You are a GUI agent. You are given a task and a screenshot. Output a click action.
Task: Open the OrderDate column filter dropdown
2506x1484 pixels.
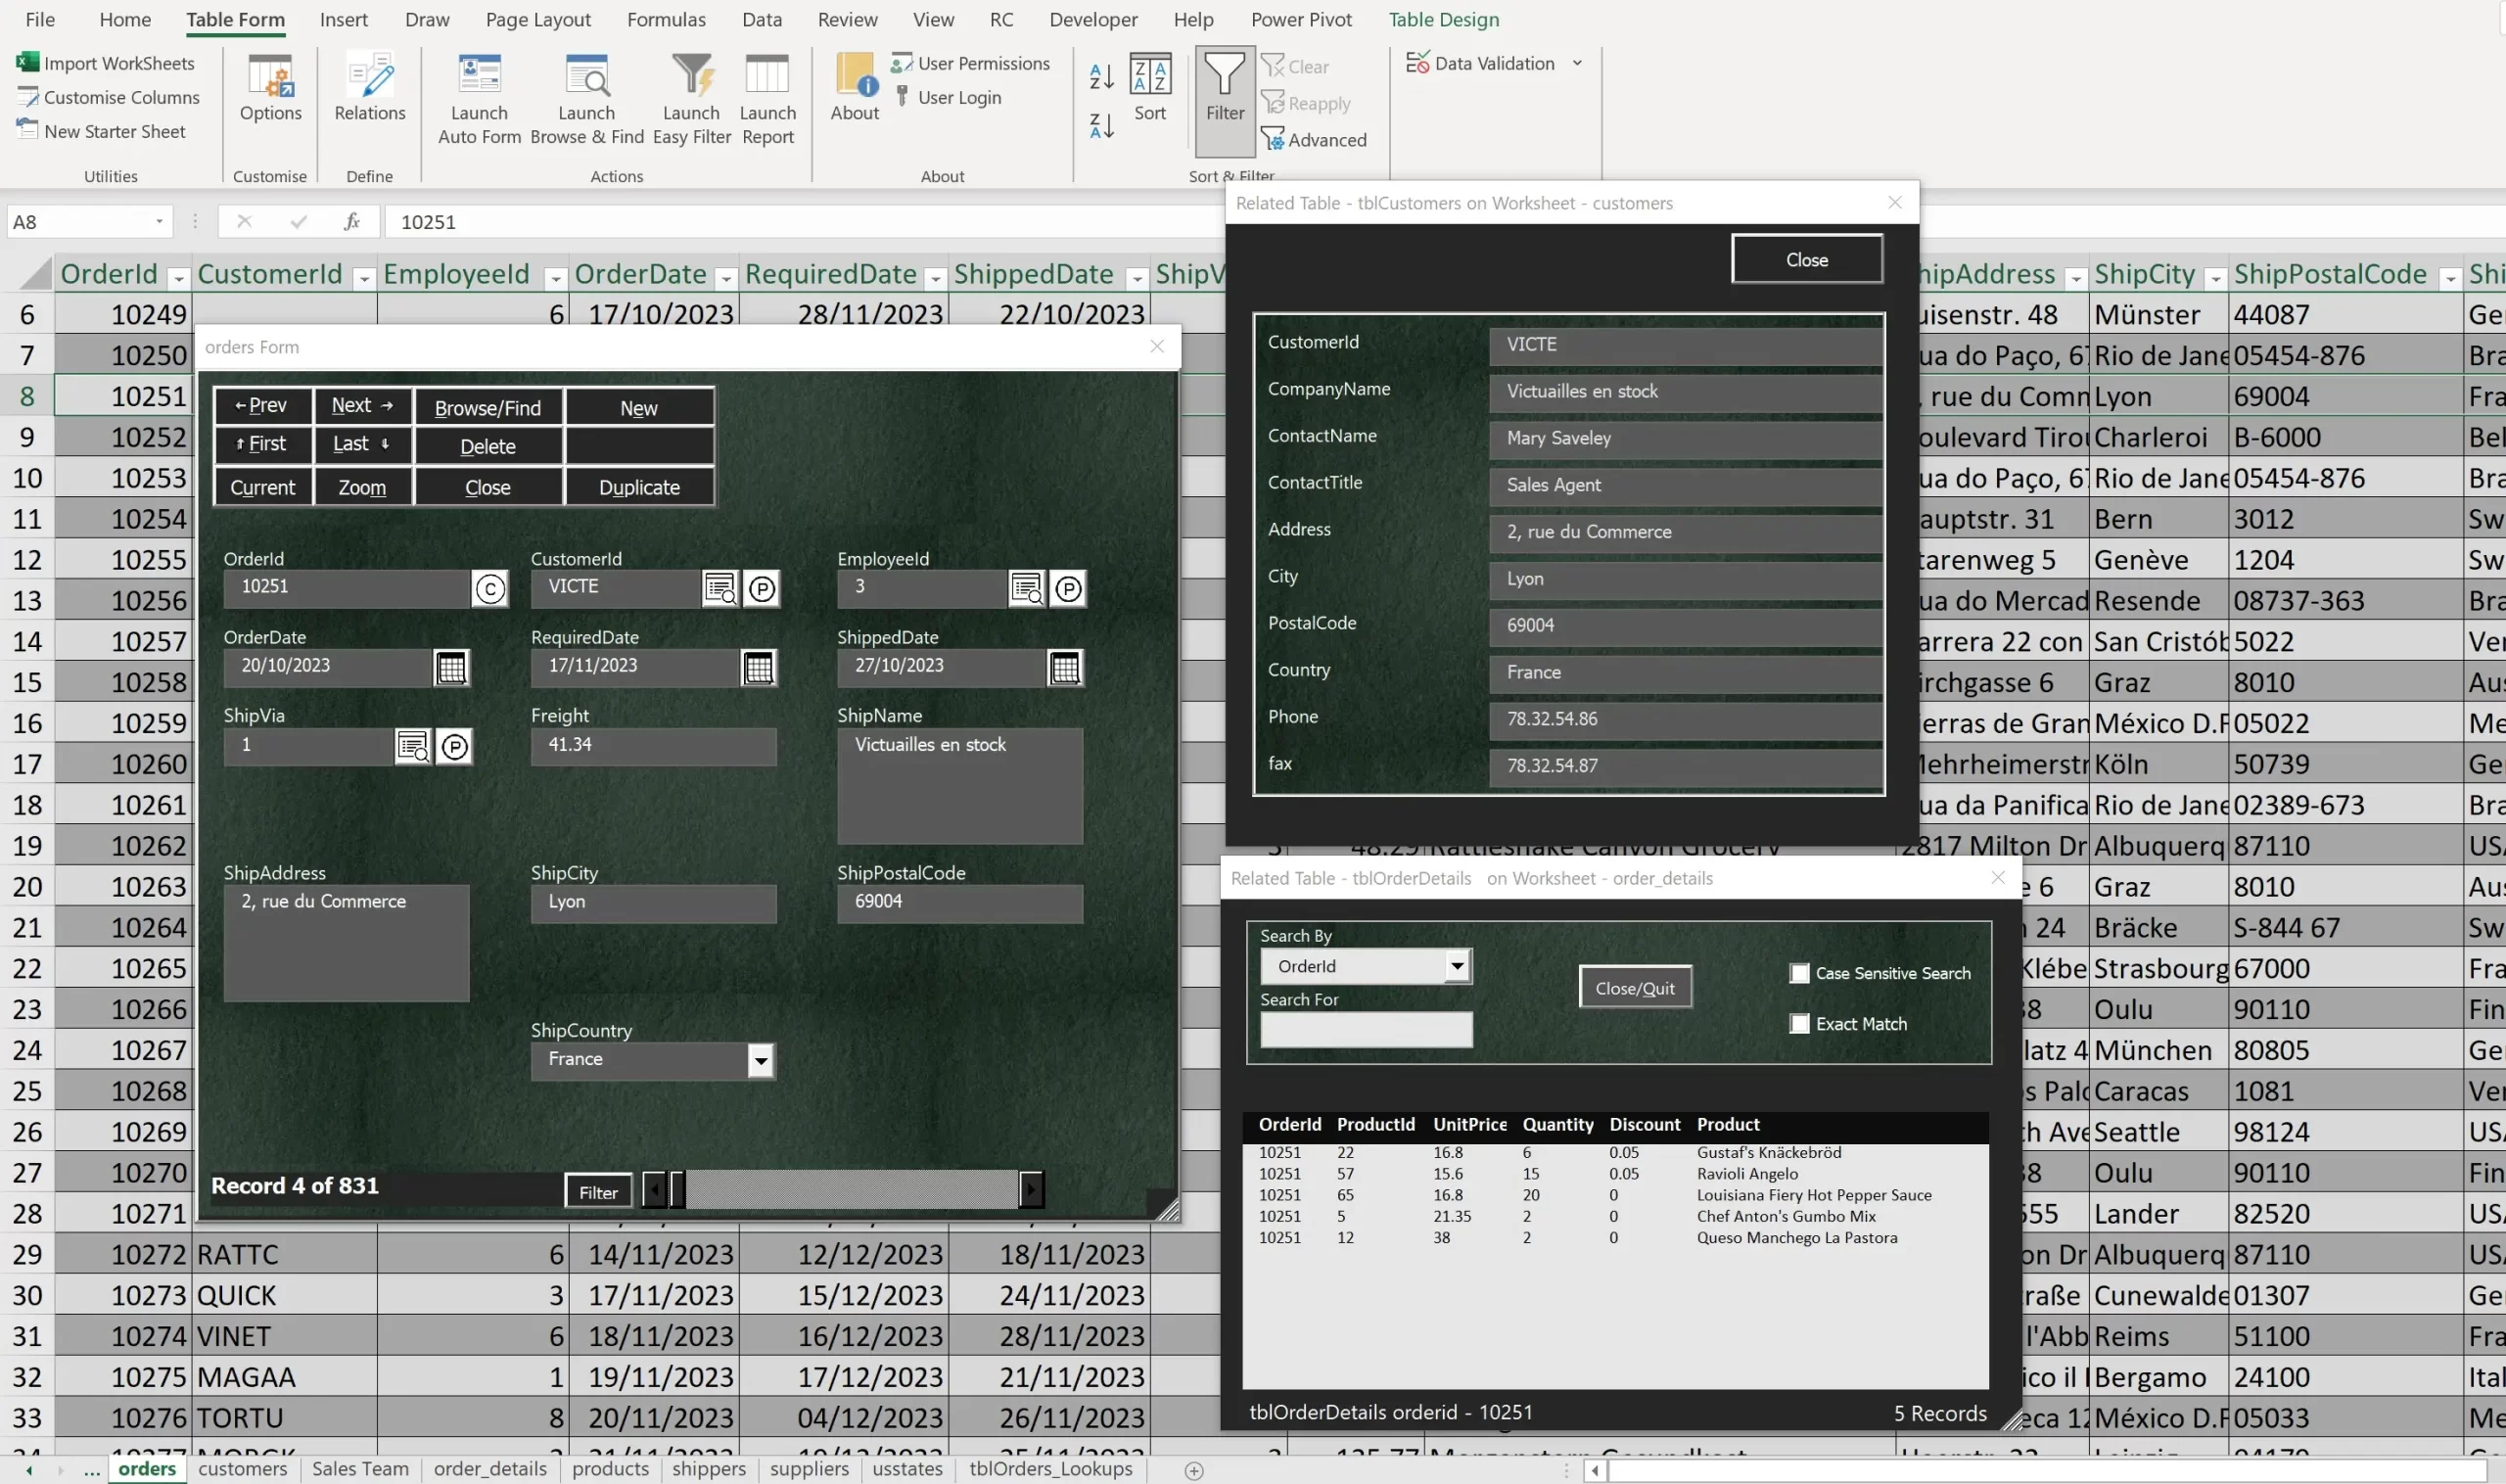[x=727, y=278]
